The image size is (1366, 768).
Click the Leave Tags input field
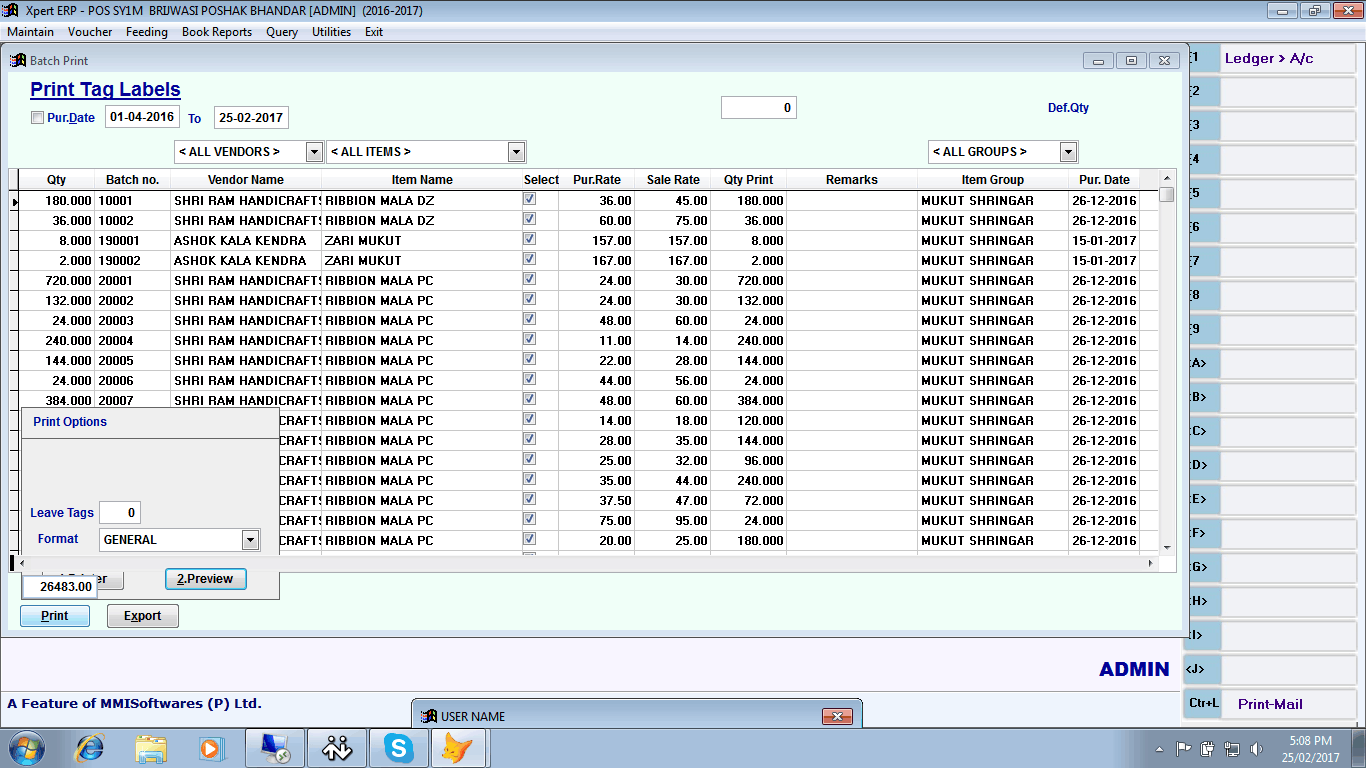(x=120, y=513)
